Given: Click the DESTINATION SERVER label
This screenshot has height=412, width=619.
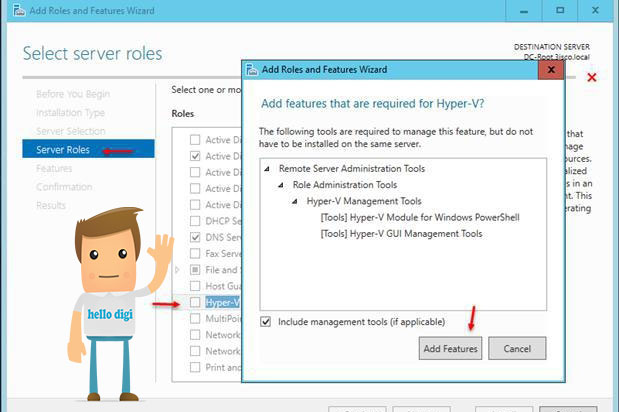Looking at the screenshot, I should pos(551,47).
